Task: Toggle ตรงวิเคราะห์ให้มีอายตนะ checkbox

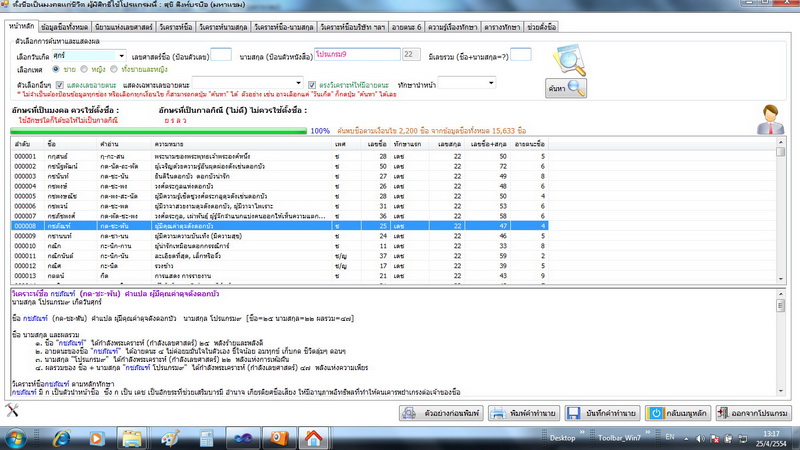Action: (312, 85)
